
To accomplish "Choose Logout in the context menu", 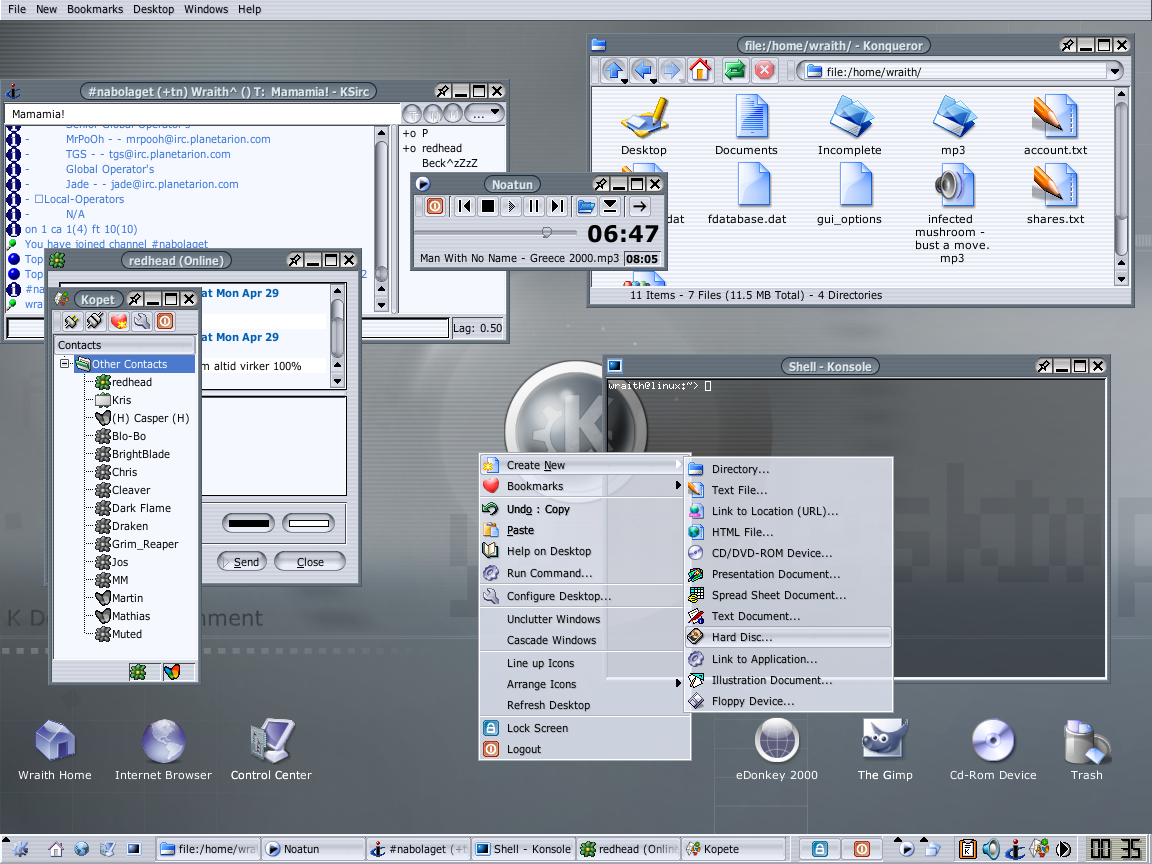I will click(x=585, y=749).
